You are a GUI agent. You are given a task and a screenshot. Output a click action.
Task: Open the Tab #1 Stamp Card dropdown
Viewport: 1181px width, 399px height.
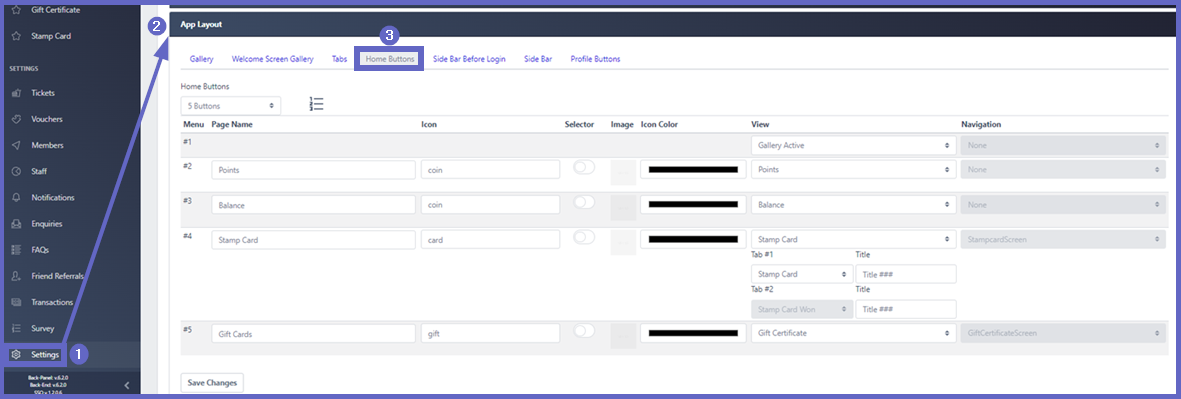802,275
